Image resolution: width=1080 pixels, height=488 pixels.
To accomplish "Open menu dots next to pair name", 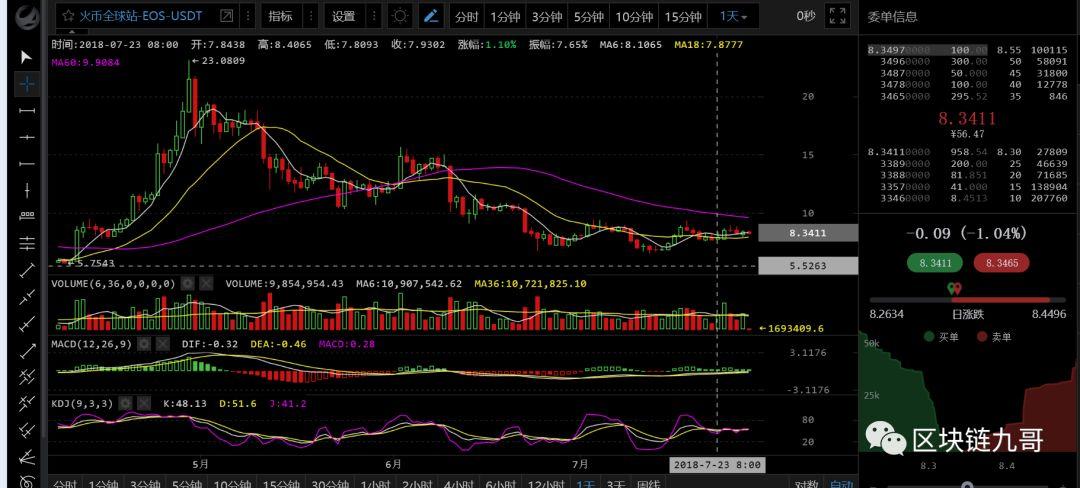I will click(248, 16).
